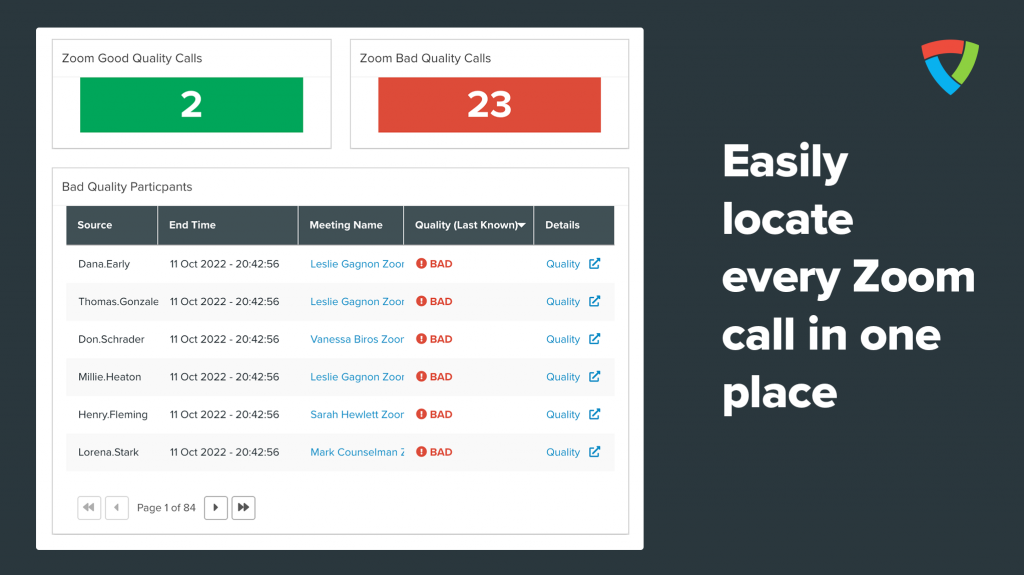Open Sarah Hewlett Zoom meeting link
Image resolution: width=1024 pixels, height=575 pixels.
[x=357, y=414]
